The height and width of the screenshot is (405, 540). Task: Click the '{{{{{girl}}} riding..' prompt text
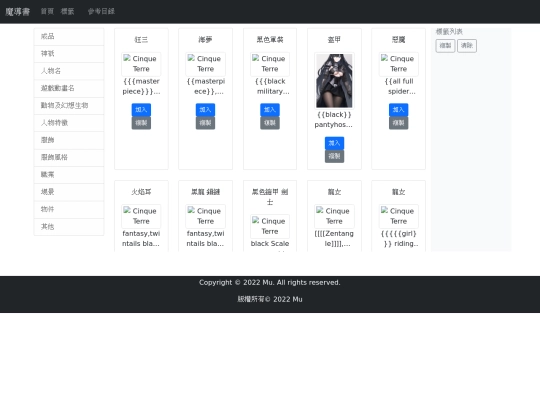tap(399, 239)
